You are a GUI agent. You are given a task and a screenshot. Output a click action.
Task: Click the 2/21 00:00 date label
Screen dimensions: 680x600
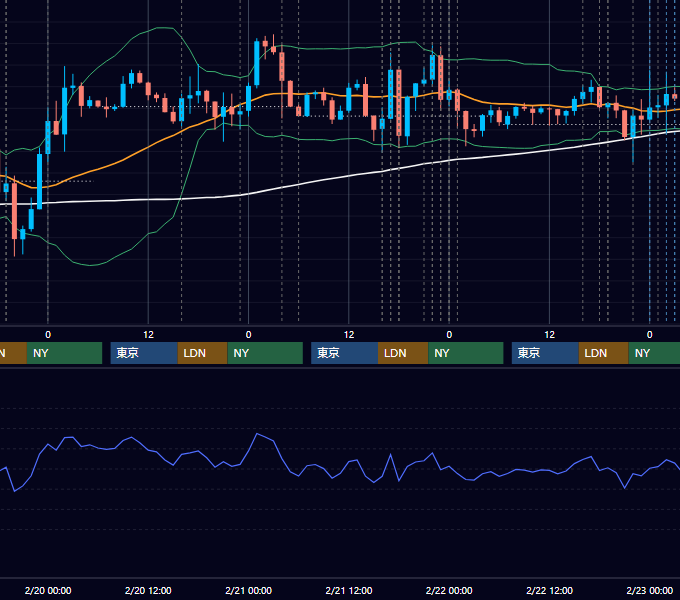tap(248, 590)
